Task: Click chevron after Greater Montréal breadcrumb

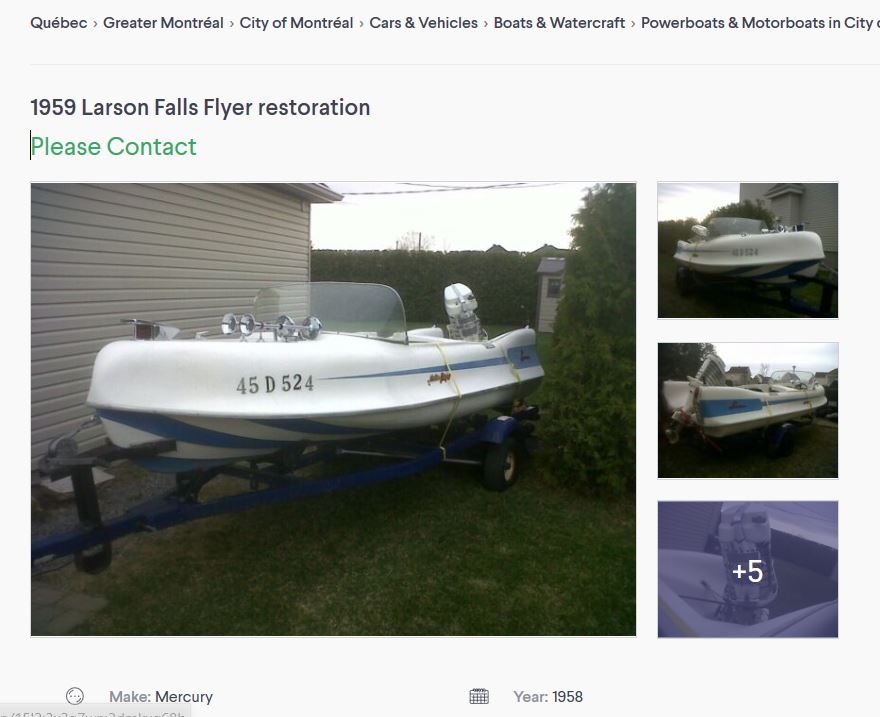Action: (x=232, y=24)
